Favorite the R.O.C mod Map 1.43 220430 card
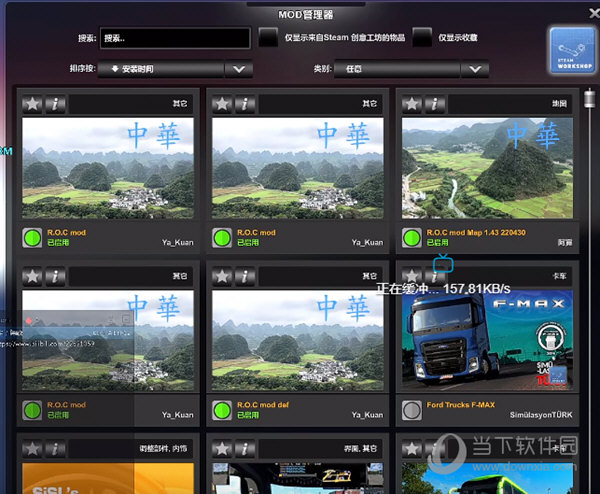Screen dimensions: 600x494 412,104
